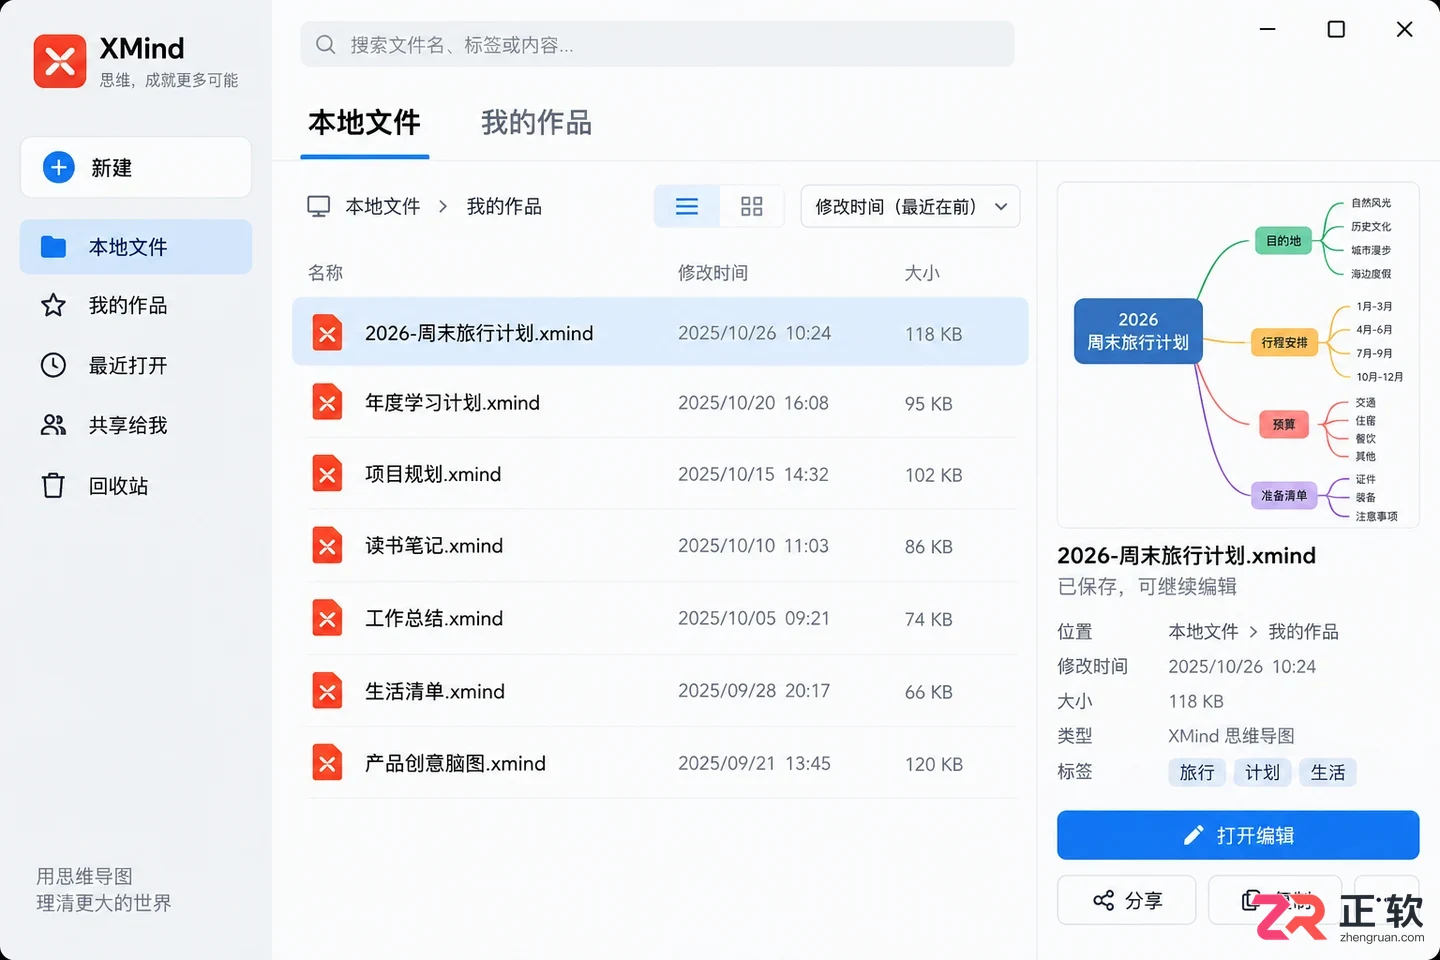Click the size 66 KB
The image size is (1440, 960).
[x=928, y=691]
